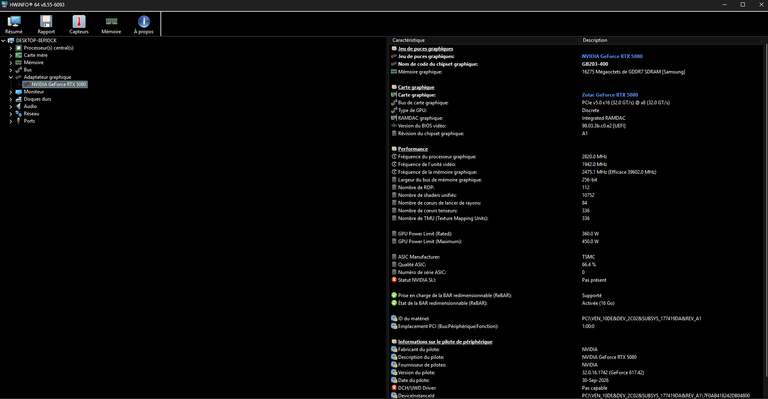Click the clock icon beside Fréquence du processeur graphique
This screenshot has height=399, width=768.
pyautogui.click(x=394, y=157)
